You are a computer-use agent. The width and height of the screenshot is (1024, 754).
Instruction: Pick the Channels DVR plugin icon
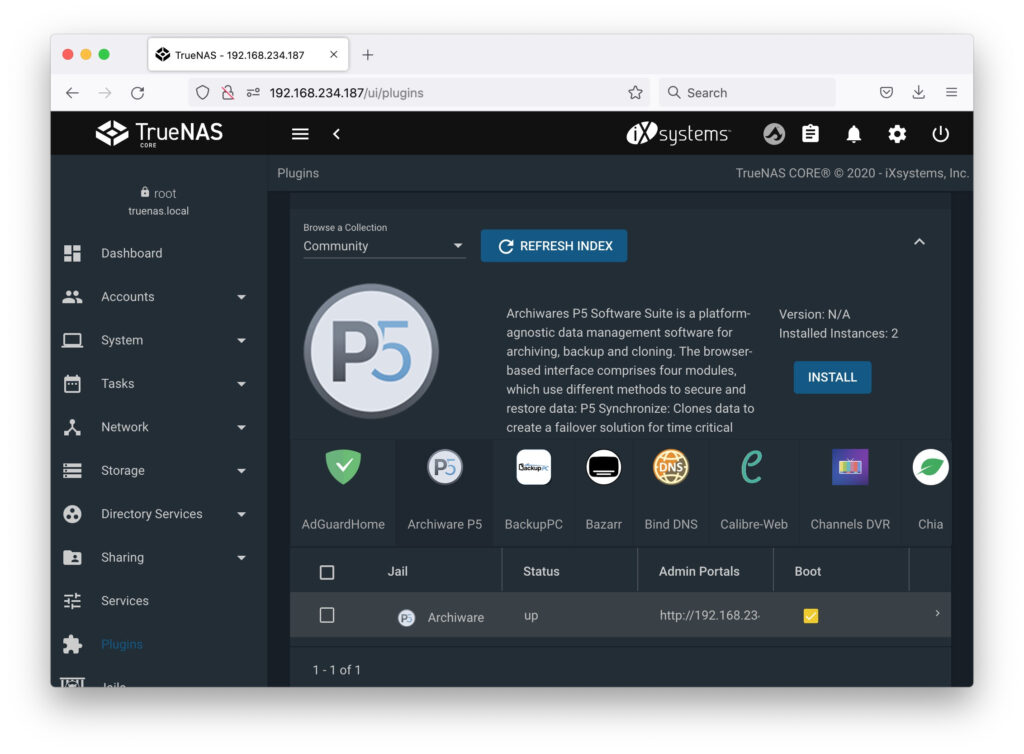point(850,467)
